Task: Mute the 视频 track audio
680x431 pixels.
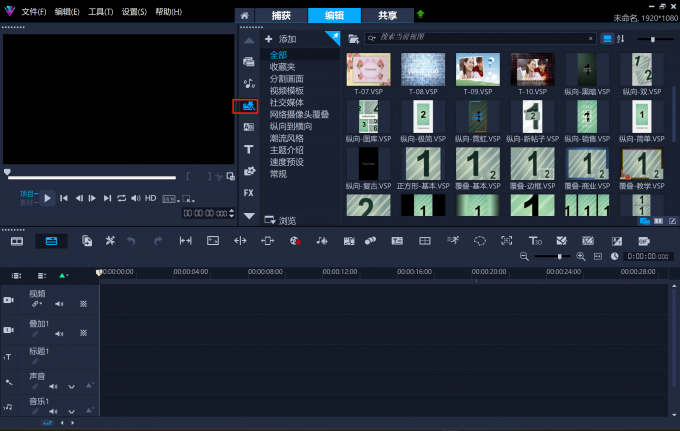Action: point(59,304)
